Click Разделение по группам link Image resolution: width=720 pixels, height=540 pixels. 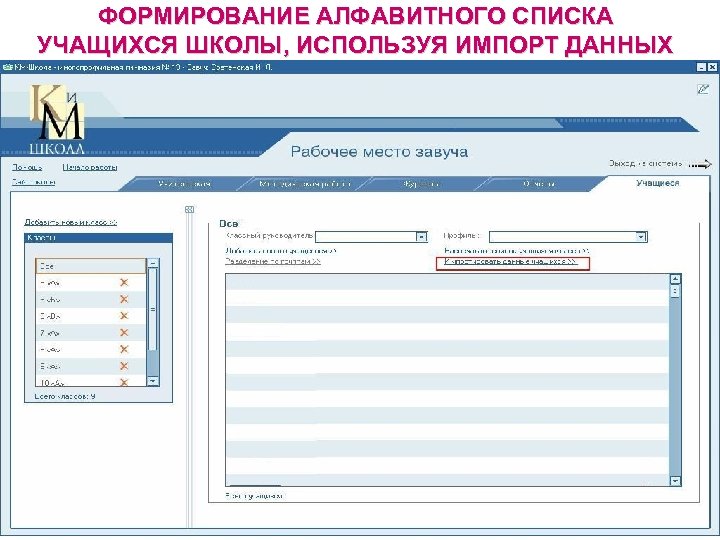tap(273, 261)
